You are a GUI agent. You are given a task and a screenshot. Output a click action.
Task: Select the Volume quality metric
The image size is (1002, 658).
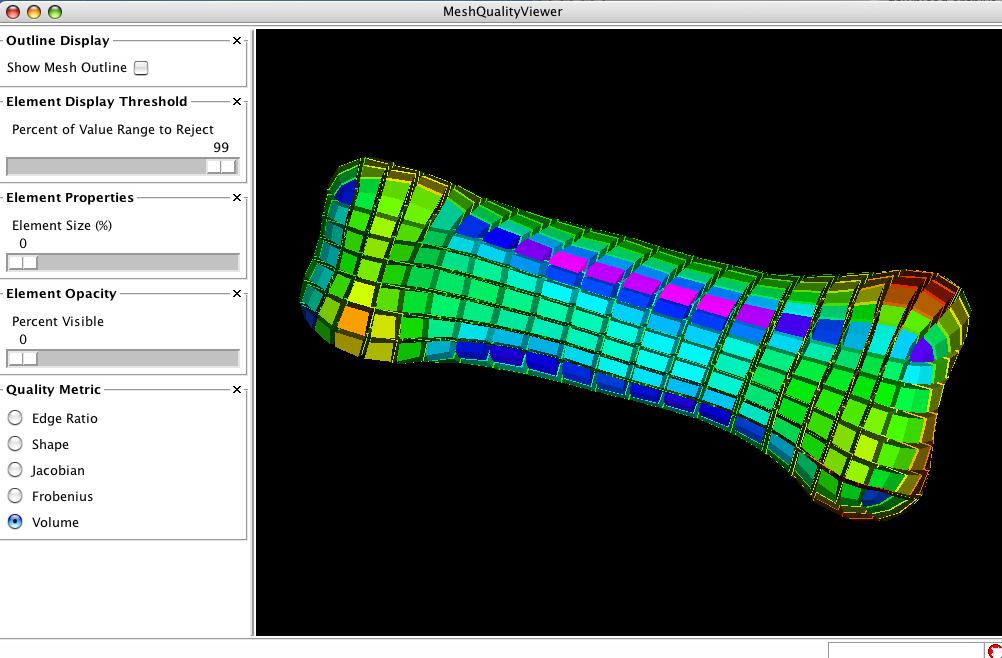[15, 521]
